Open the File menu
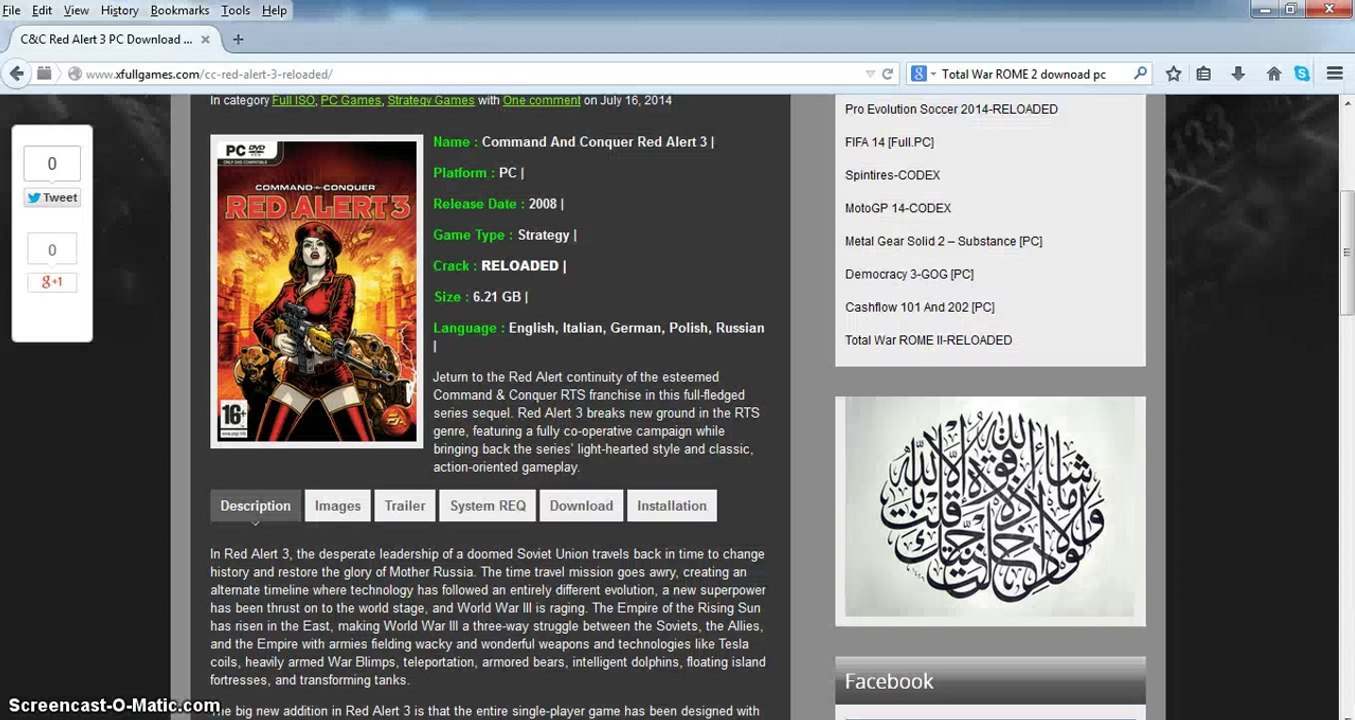The height and width of the screenshot is (720, 1355). pos(12,10)
